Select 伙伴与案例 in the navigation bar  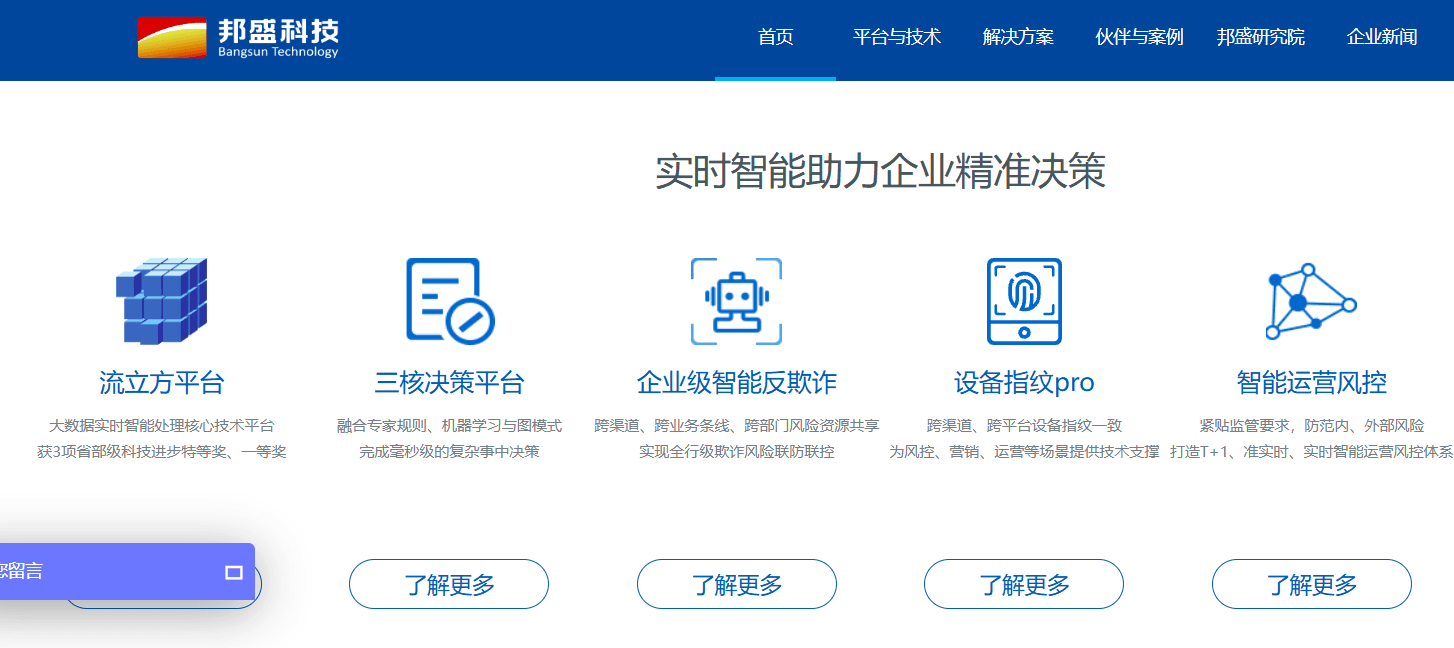pos(1139,37)
